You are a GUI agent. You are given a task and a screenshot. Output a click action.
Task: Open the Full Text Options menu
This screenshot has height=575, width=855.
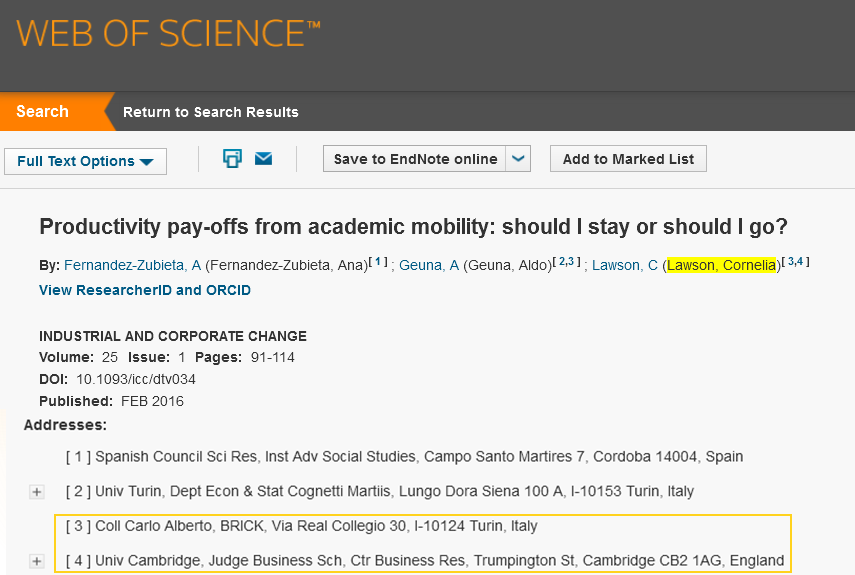(x=86, y=161)
